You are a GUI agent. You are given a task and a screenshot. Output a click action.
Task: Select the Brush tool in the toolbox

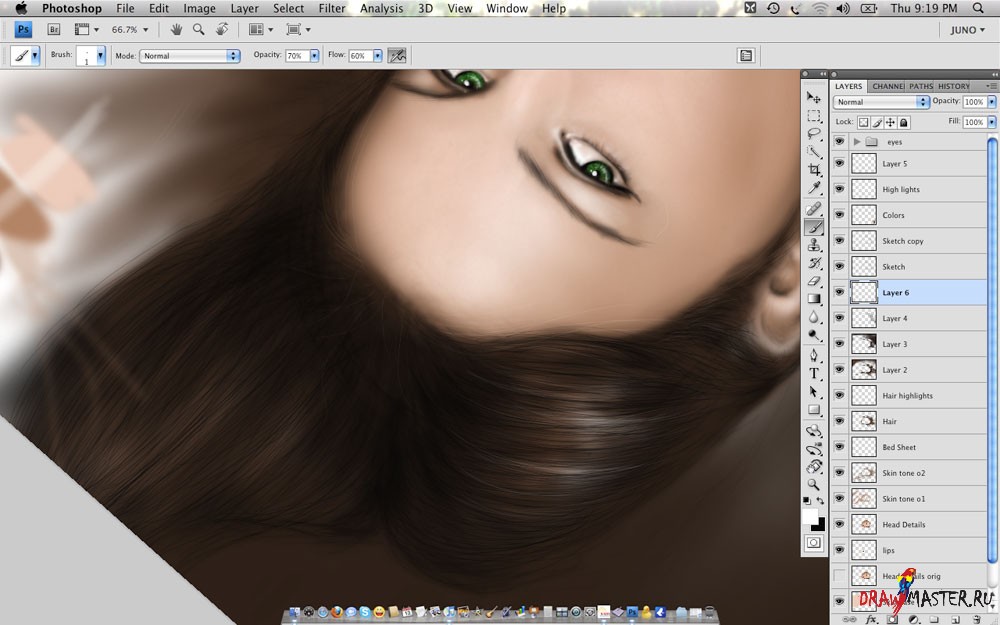[814, 227]
